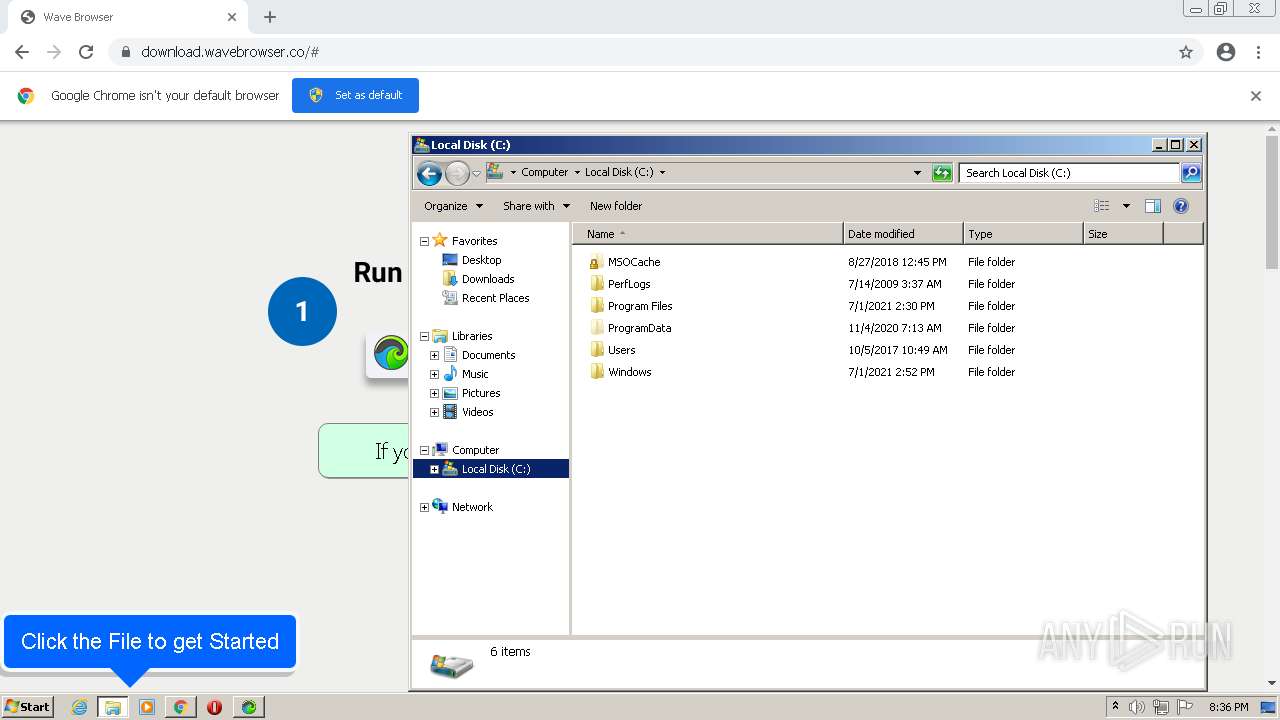This screenshot has height=720, width=1280.
Task: Select the MSOCache folder icon
Action: tap(597, 262)
